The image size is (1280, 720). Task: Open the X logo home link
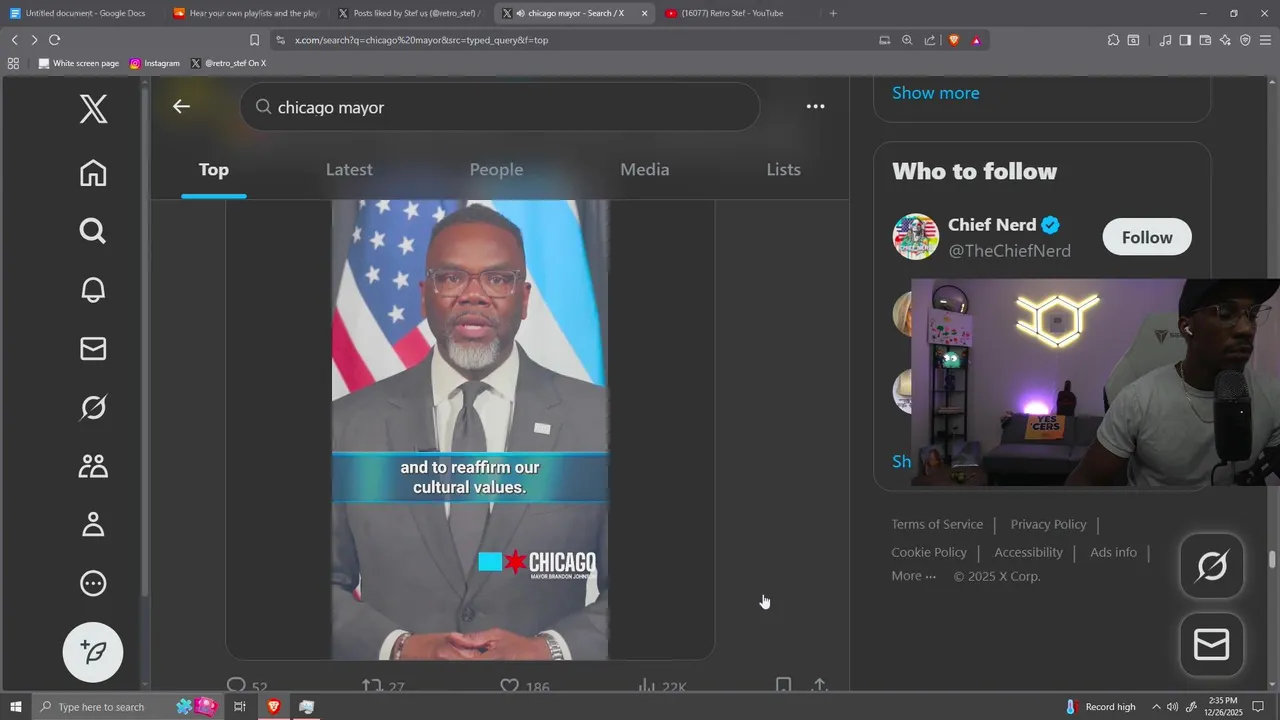[93, 108]
